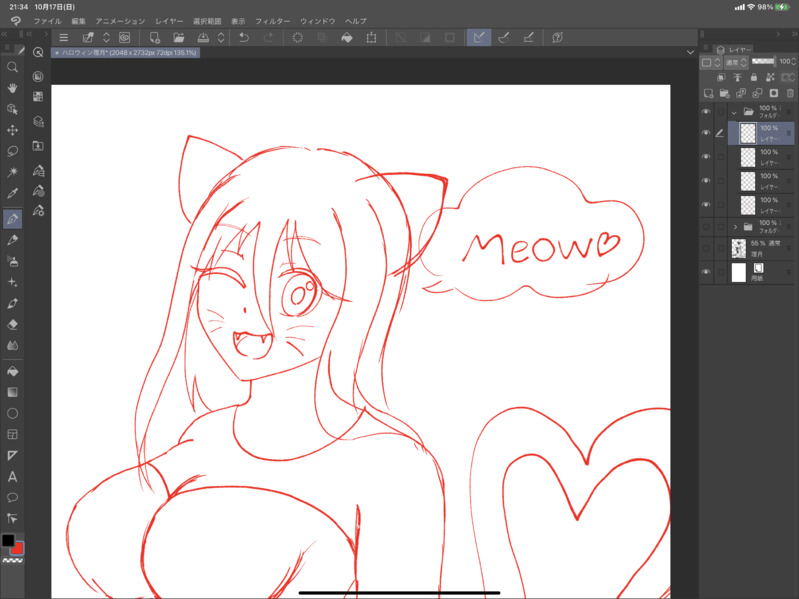
Task: Select the Eraser tool
Action: point(13,324)
